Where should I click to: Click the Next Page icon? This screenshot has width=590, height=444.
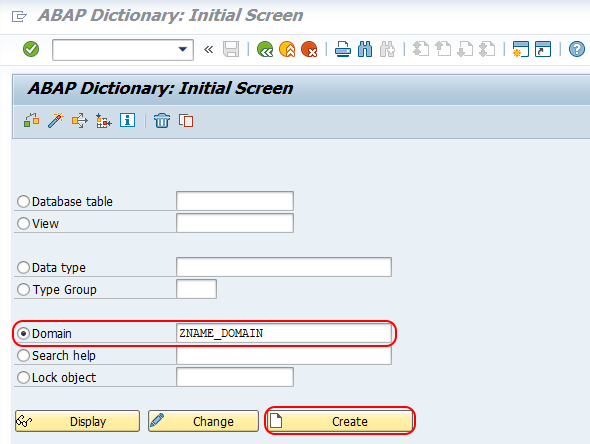pos(465,49)
